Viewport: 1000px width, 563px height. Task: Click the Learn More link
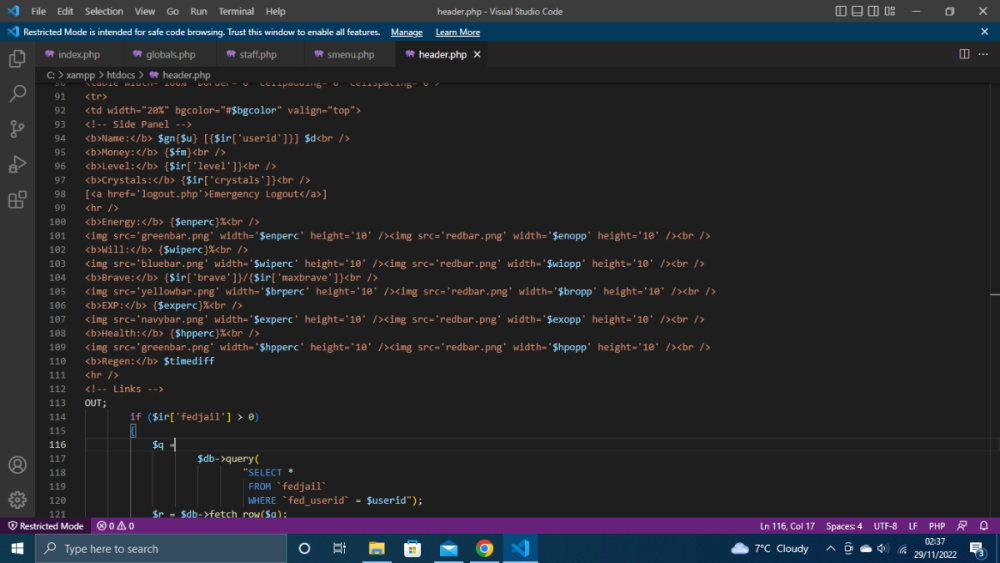click(x=457, y=32)
